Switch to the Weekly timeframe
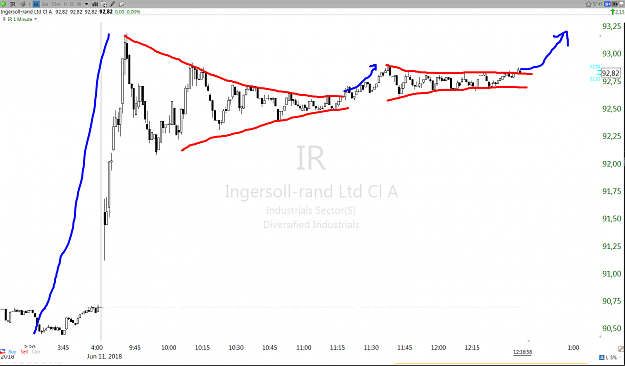 click(x=79, y=4)
